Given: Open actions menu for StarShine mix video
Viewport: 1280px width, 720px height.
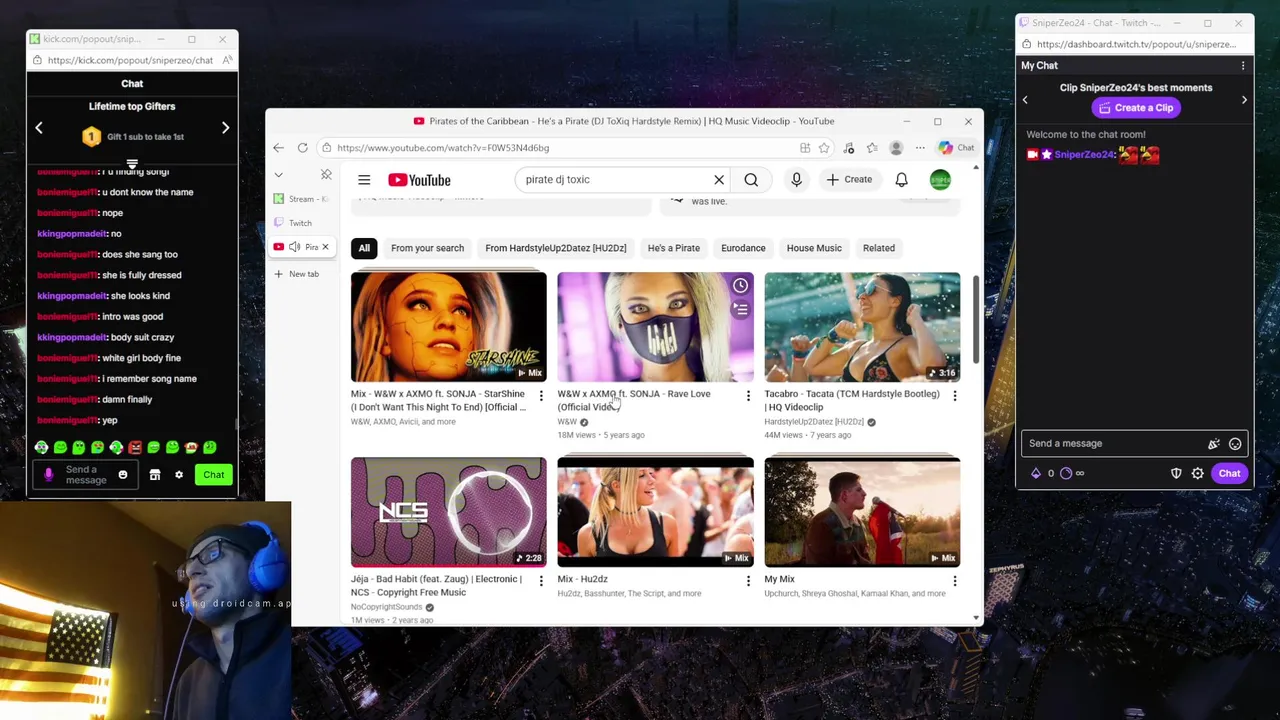Looking at the screenshot, I should click(541, 396).
